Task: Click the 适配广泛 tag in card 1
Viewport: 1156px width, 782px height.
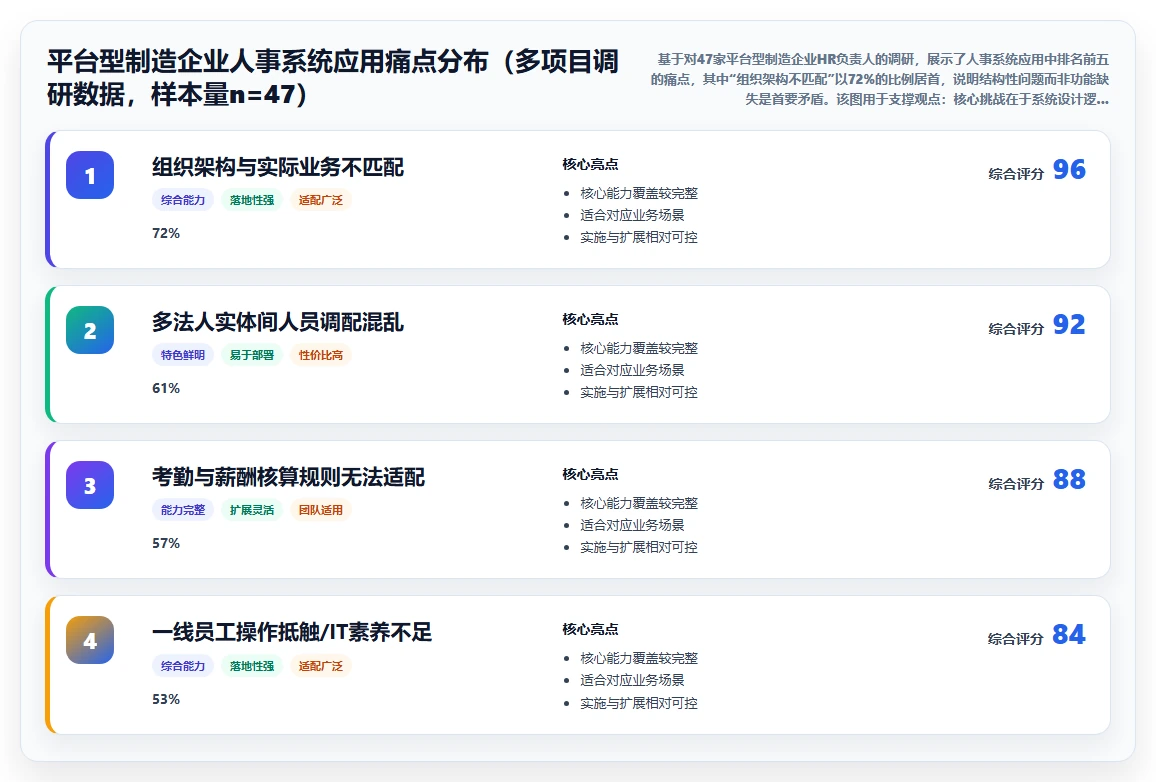Action: [321, 200]
